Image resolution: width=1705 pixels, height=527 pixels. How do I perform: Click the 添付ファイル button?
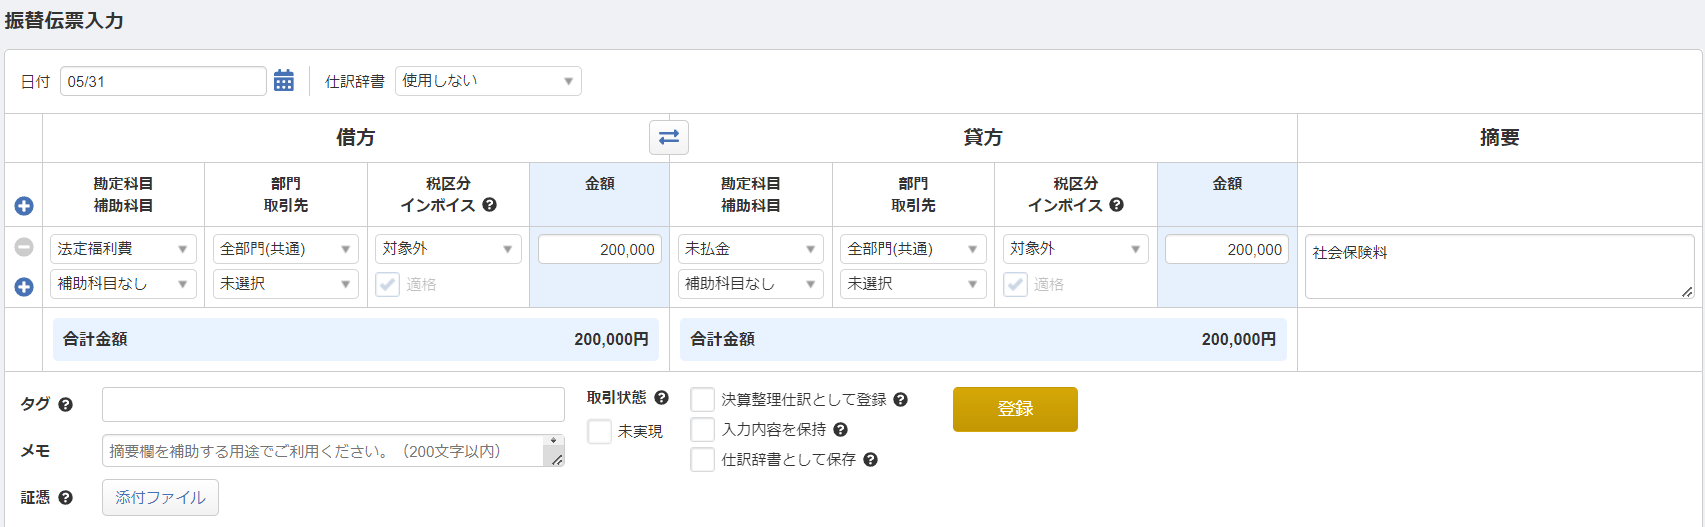pos(160,497)
